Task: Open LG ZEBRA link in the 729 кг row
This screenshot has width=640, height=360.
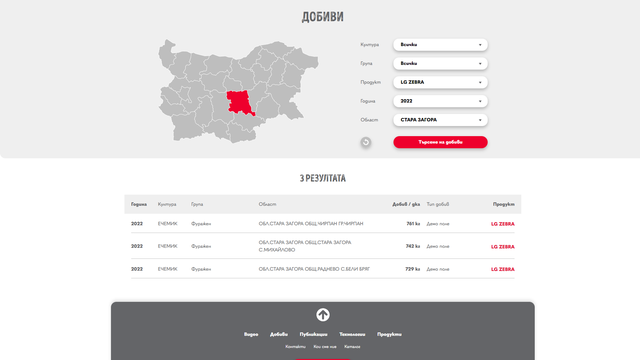Action: tap(502, 269)
